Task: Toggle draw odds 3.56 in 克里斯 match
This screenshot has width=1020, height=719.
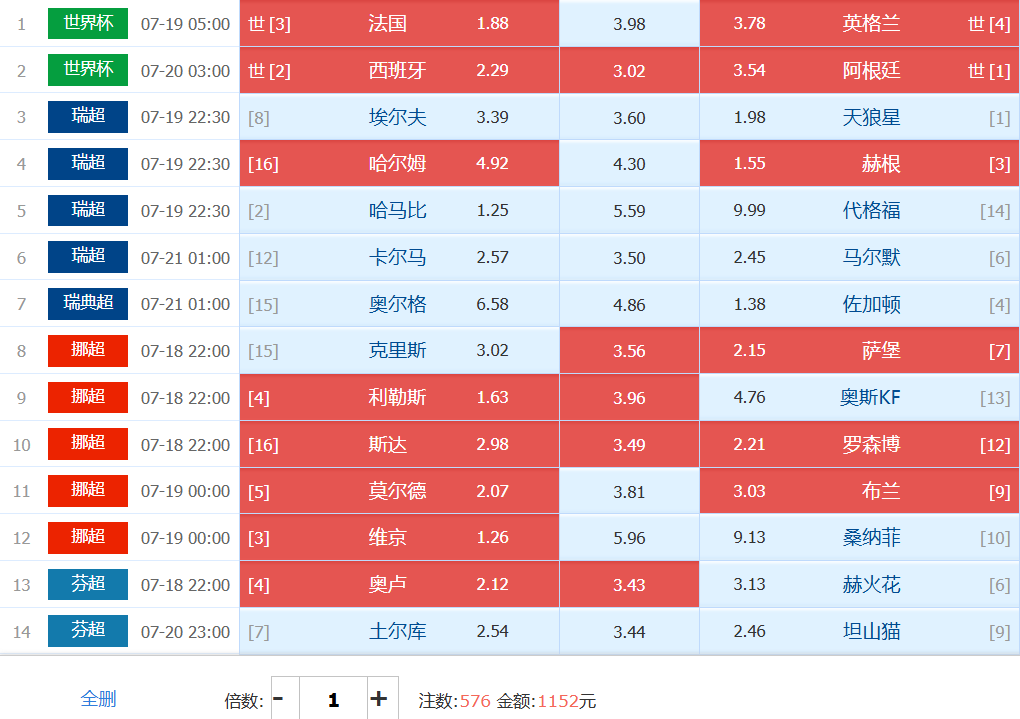Action: click(629, 351)
